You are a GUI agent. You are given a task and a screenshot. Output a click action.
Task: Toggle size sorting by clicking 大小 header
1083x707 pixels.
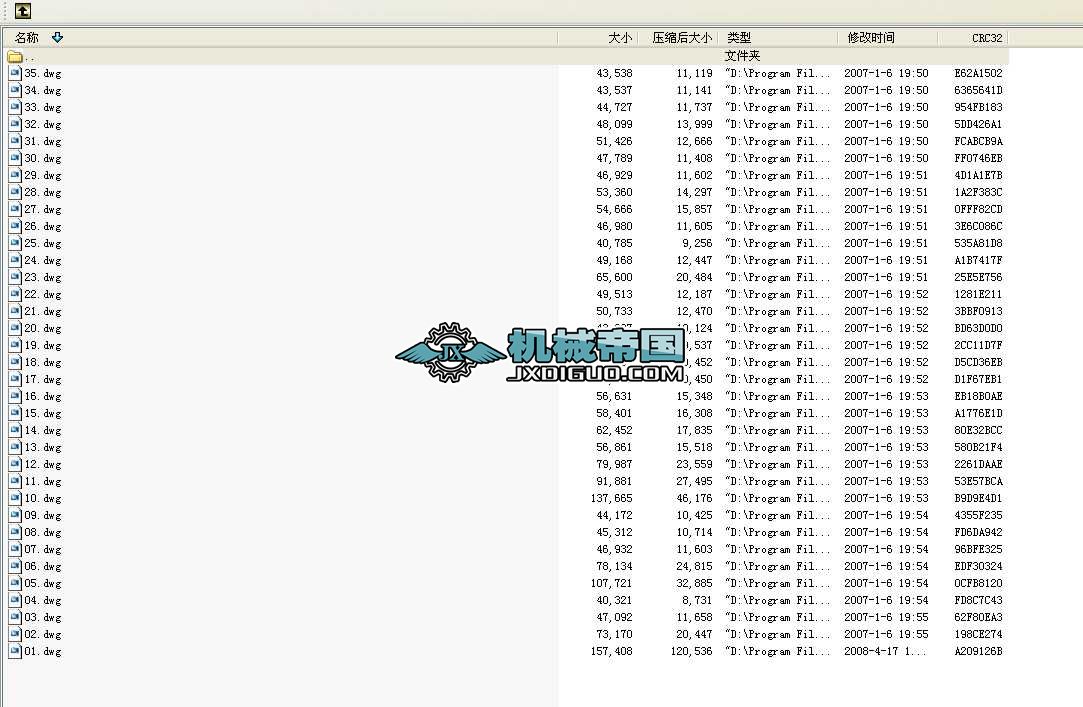tap(619, 37)
